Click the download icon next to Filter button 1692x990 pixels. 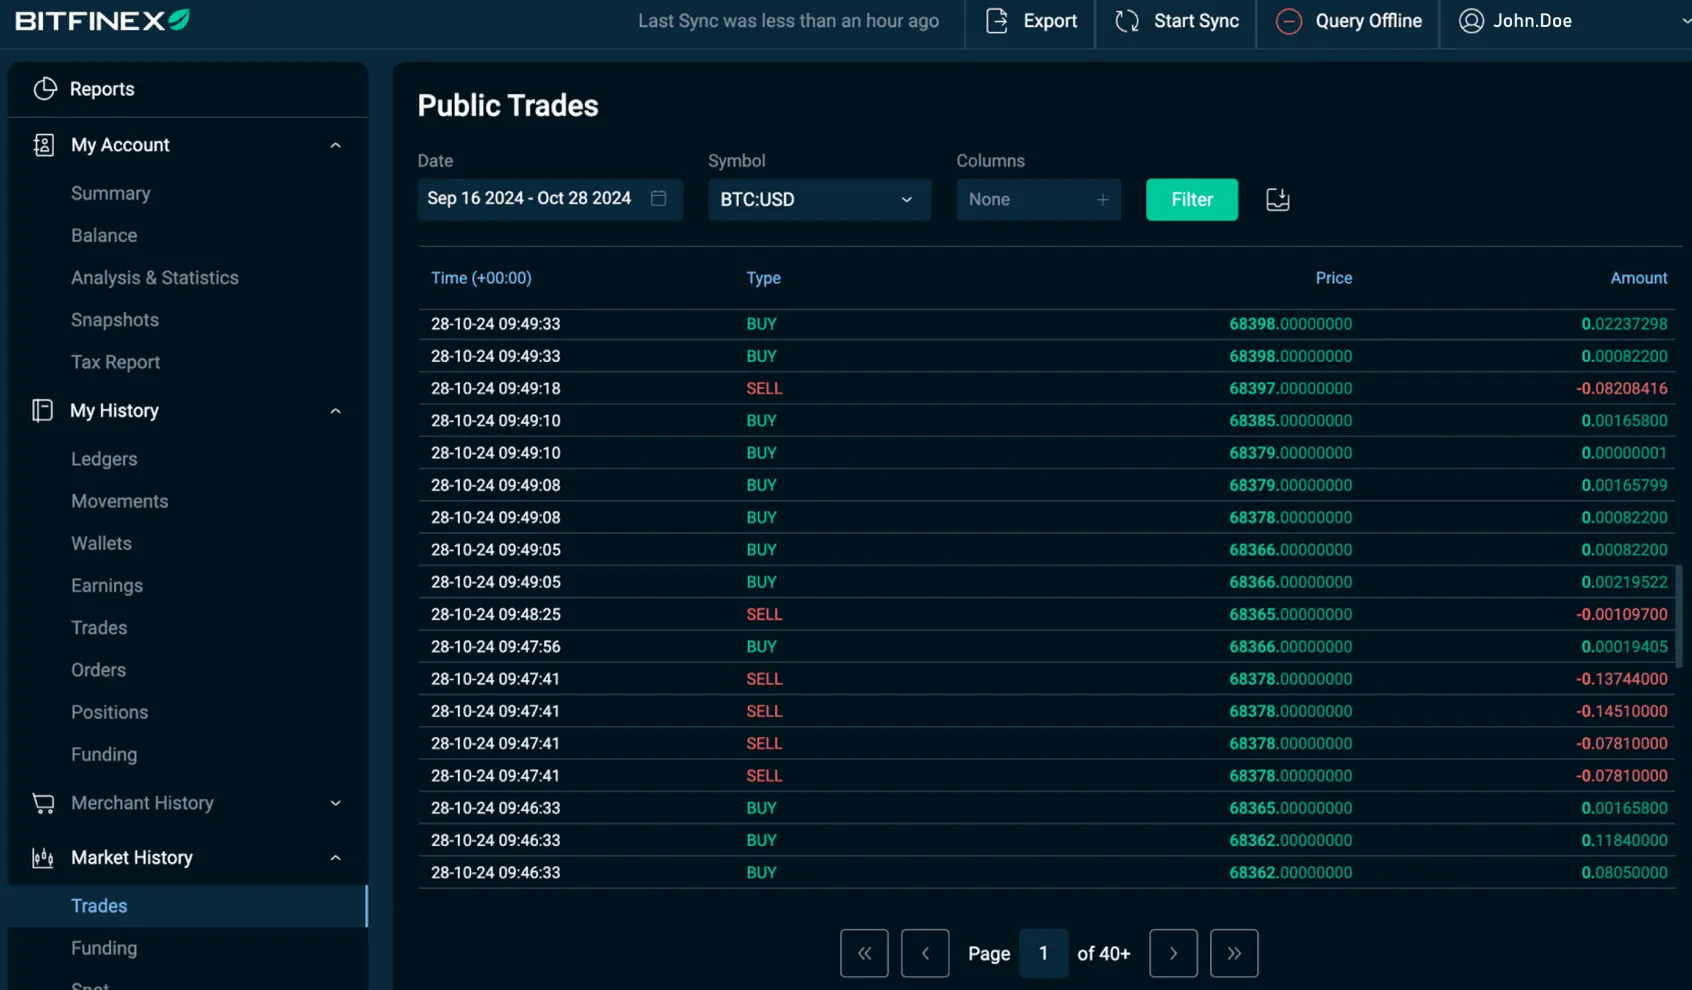1277,199
